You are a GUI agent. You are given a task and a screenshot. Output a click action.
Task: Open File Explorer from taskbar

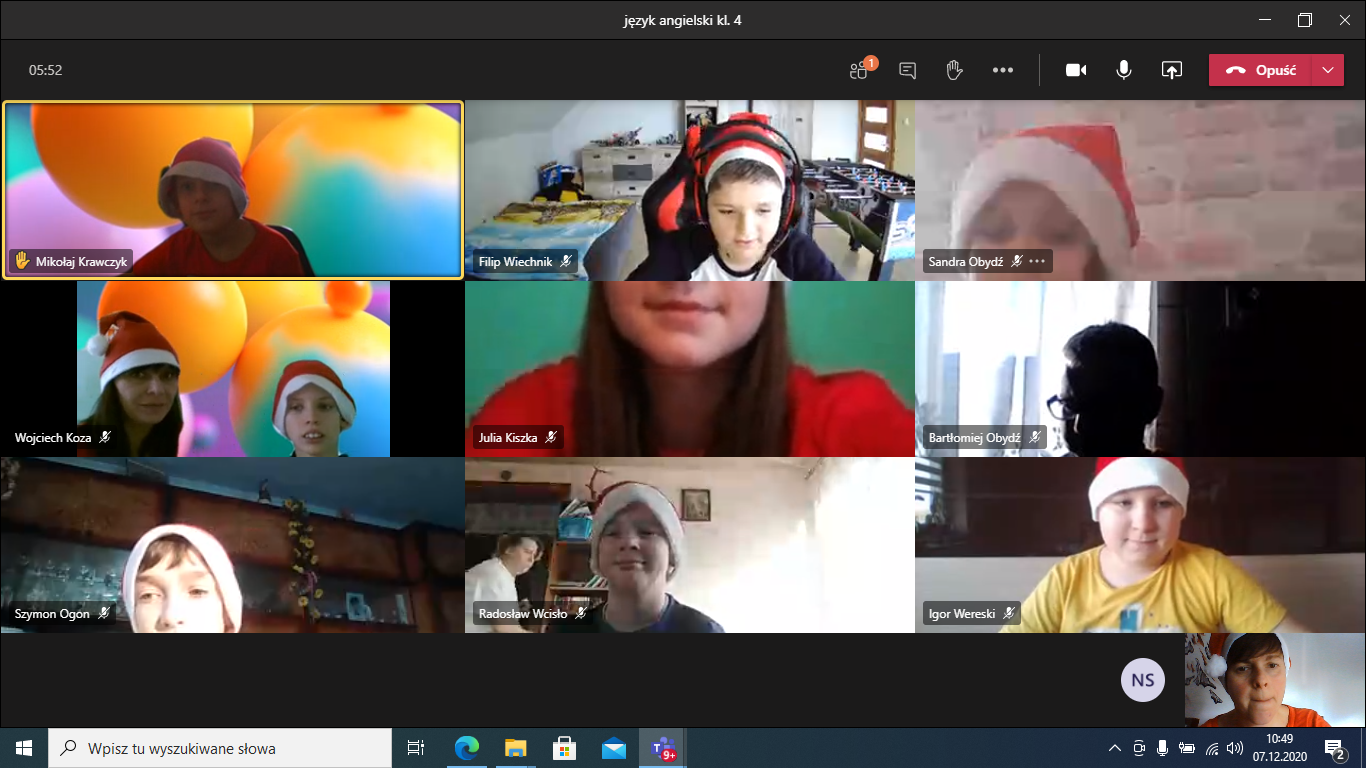(x=515, y=748)
